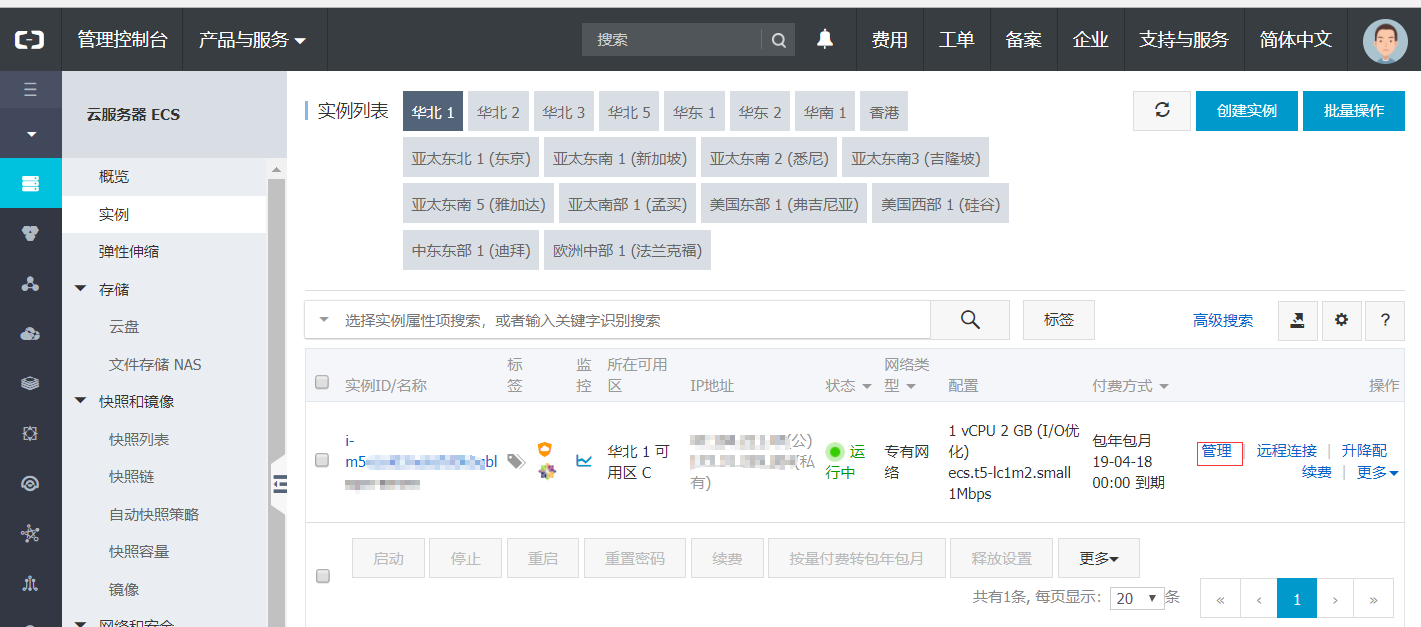Click the 批量操作 button
The width and height of the screenshot is (1421, 627).
tap(1354, 111)
